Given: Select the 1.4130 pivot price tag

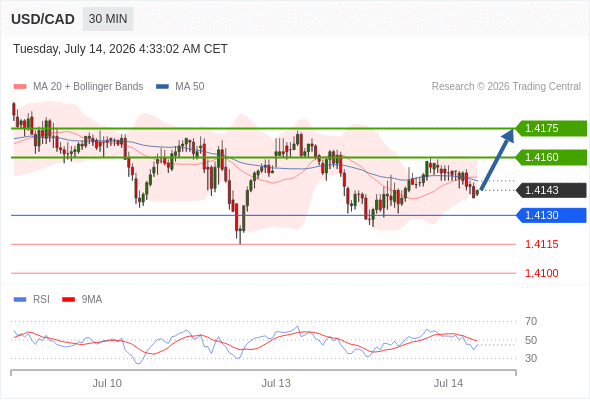Looking at the screenshot, I should click(551, 215).
